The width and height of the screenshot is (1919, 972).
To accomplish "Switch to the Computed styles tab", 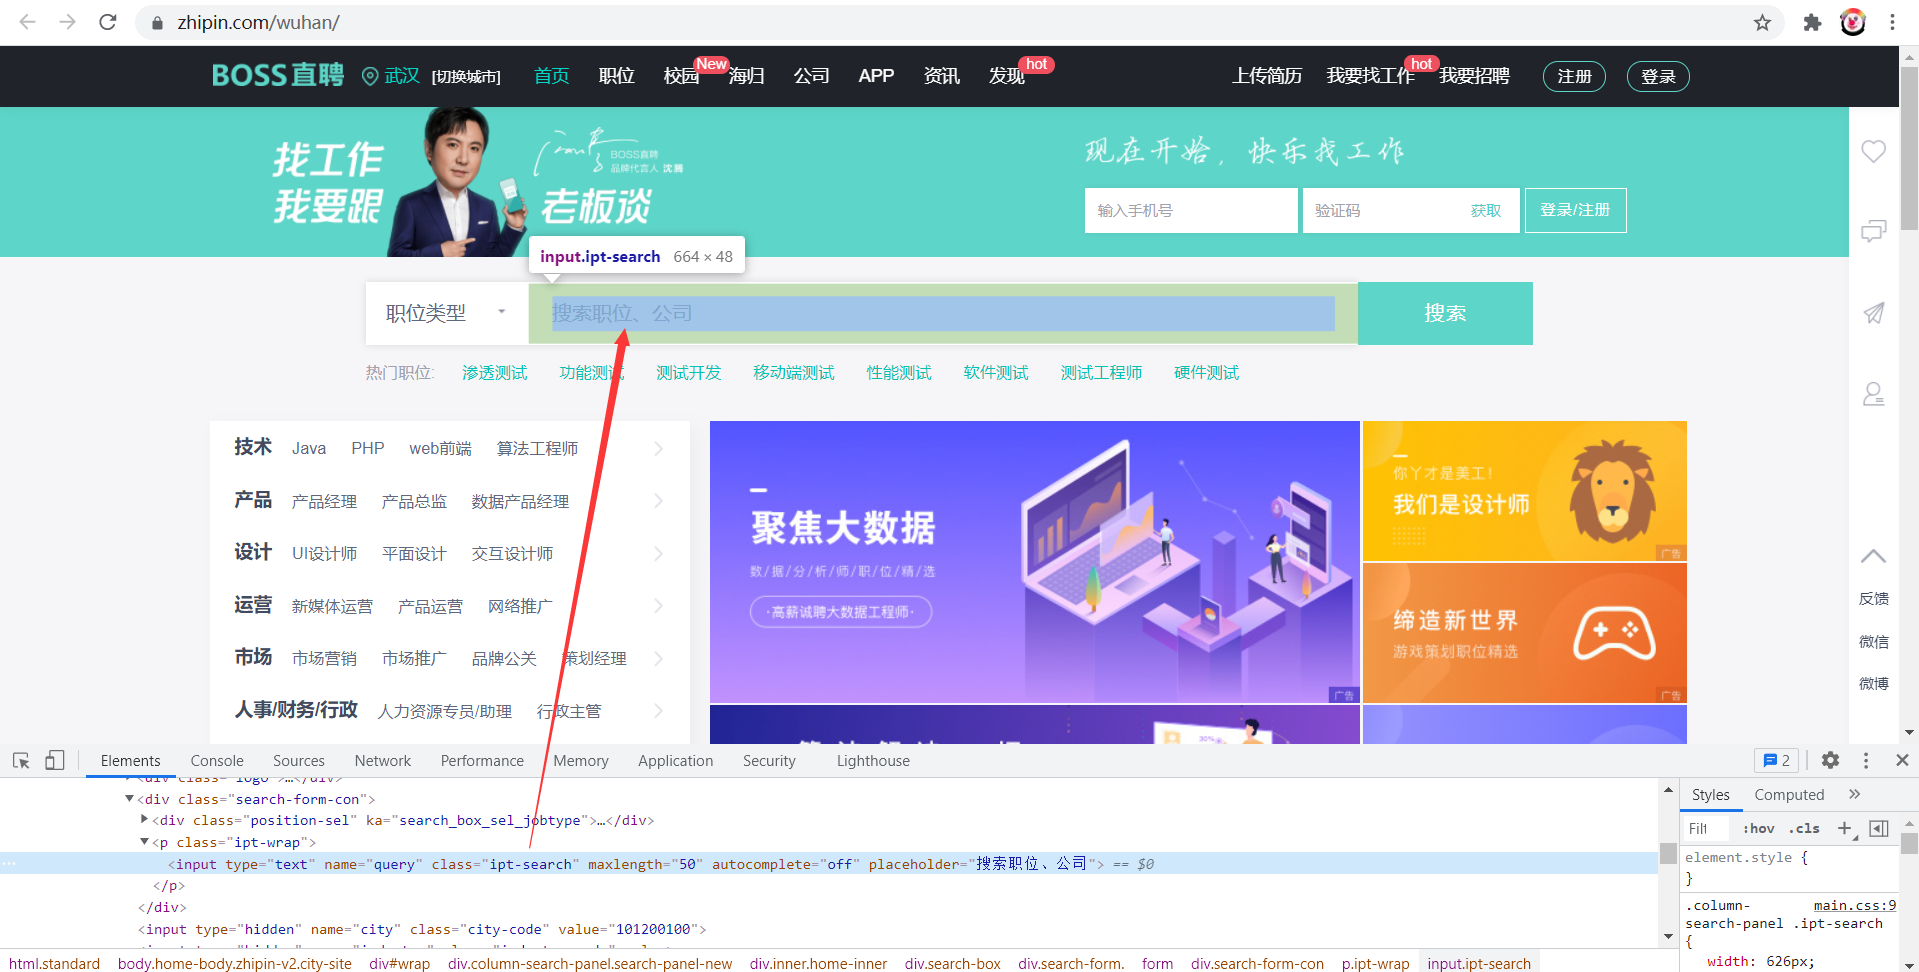I will tap(1789, 795).
